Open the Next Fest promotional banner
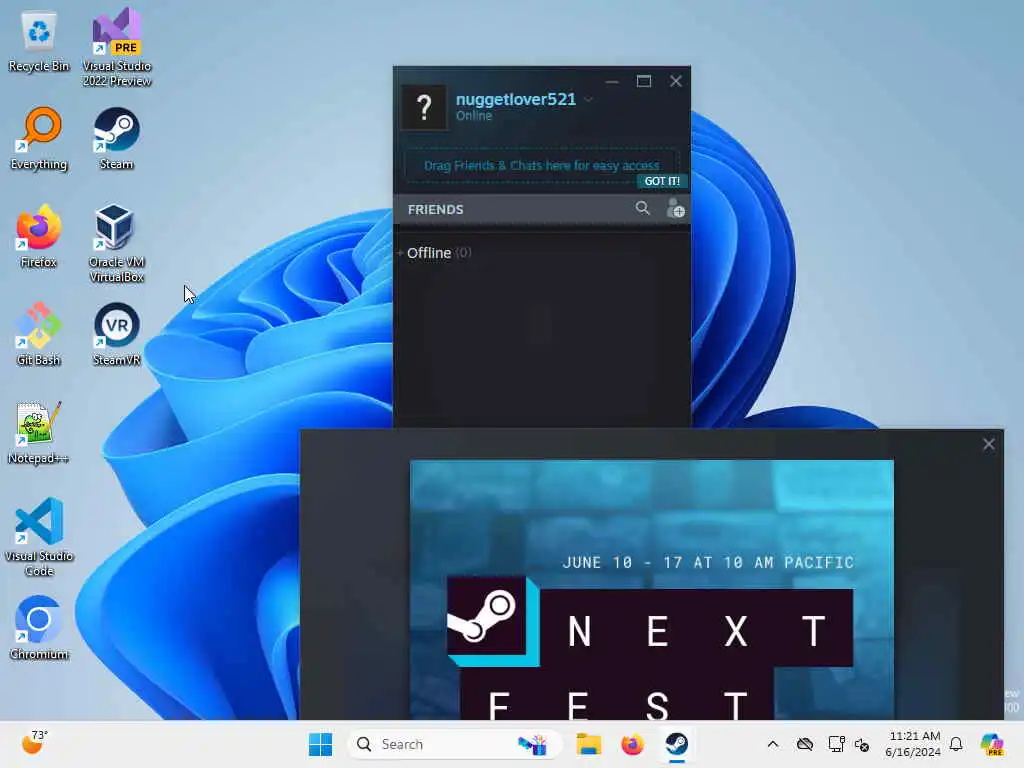Viewport: 1024px width, 768px height. (652, 590)
